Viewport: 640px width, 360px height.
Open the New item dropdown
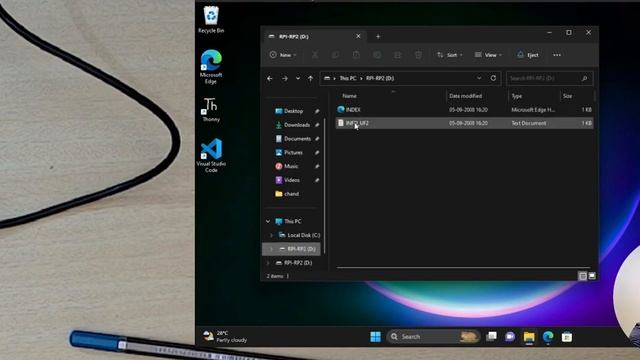(x=283, y=55)
